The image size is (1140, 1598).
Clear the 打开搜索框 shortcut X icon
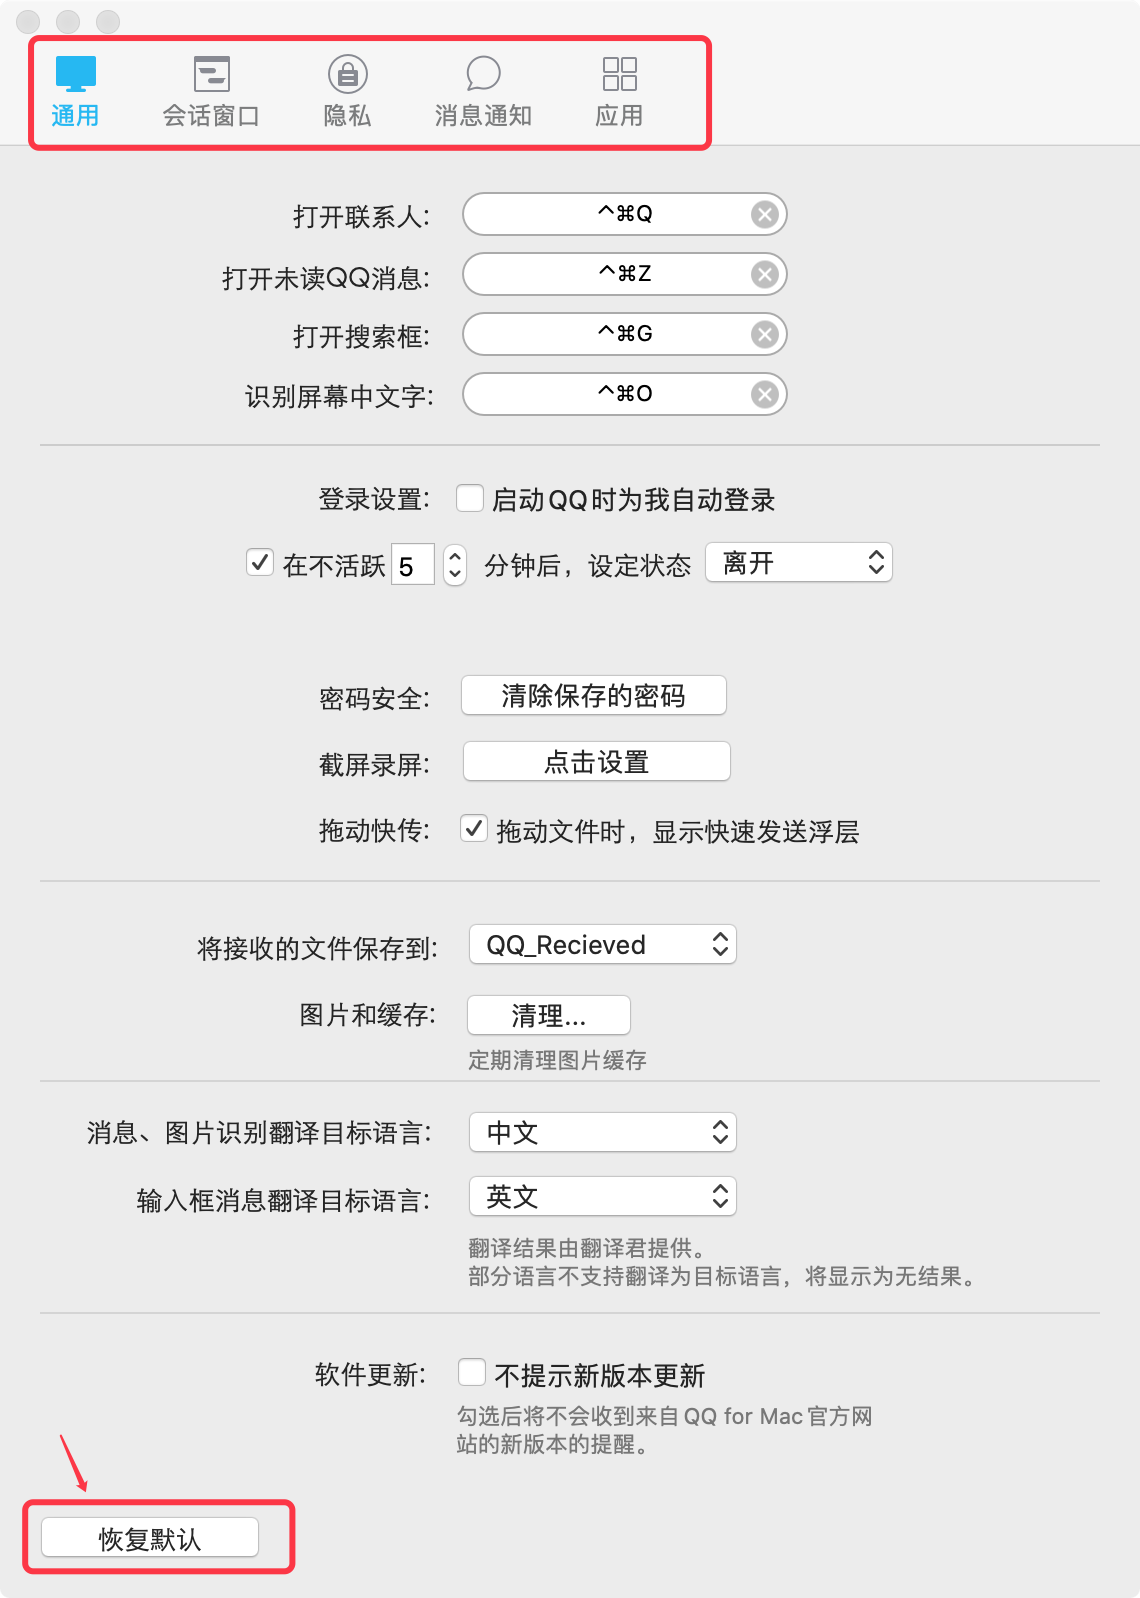pyautogui.click(x=765, y=335)
